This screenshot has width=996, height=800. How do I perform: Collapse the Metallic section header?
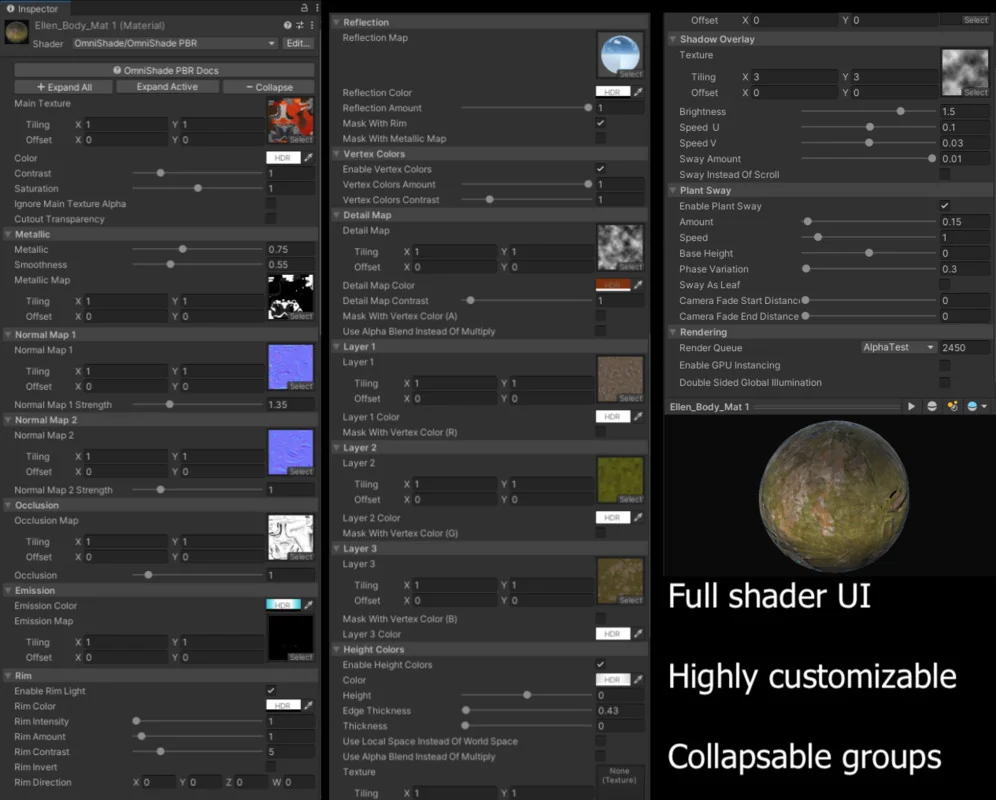coord(32,234)
